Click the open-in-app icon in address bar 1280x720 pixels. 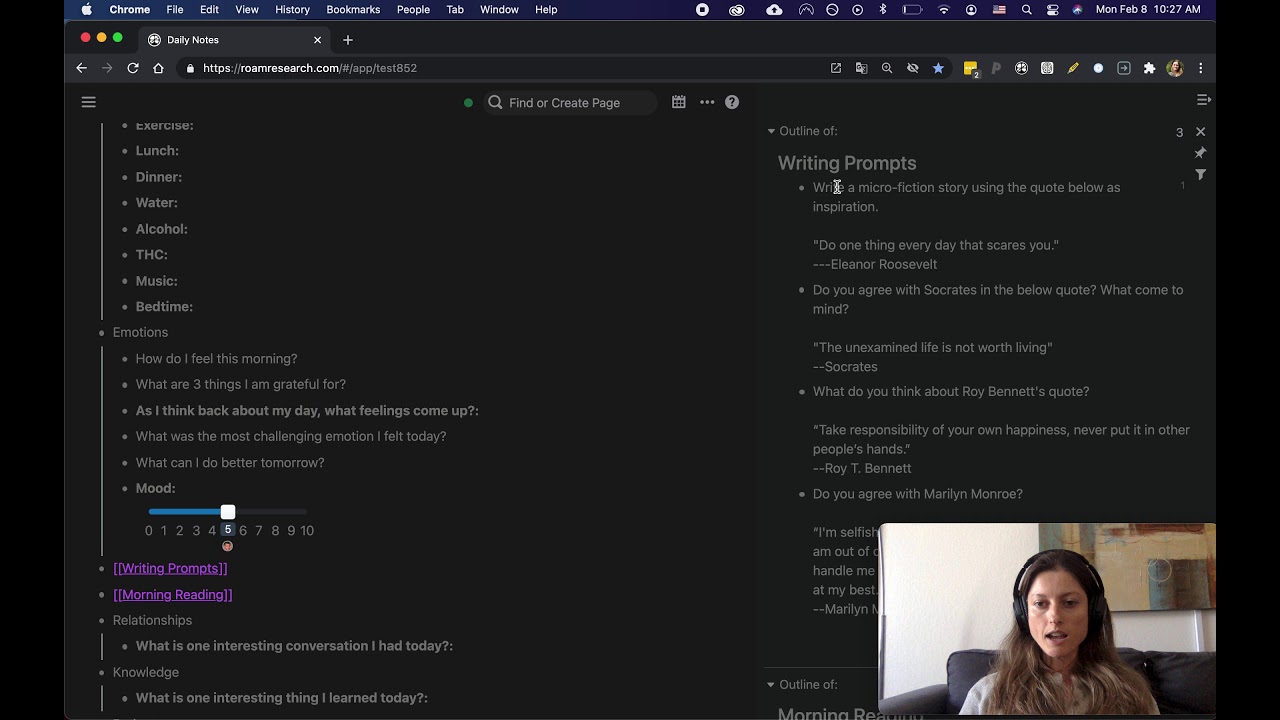(x=836, y=68)
